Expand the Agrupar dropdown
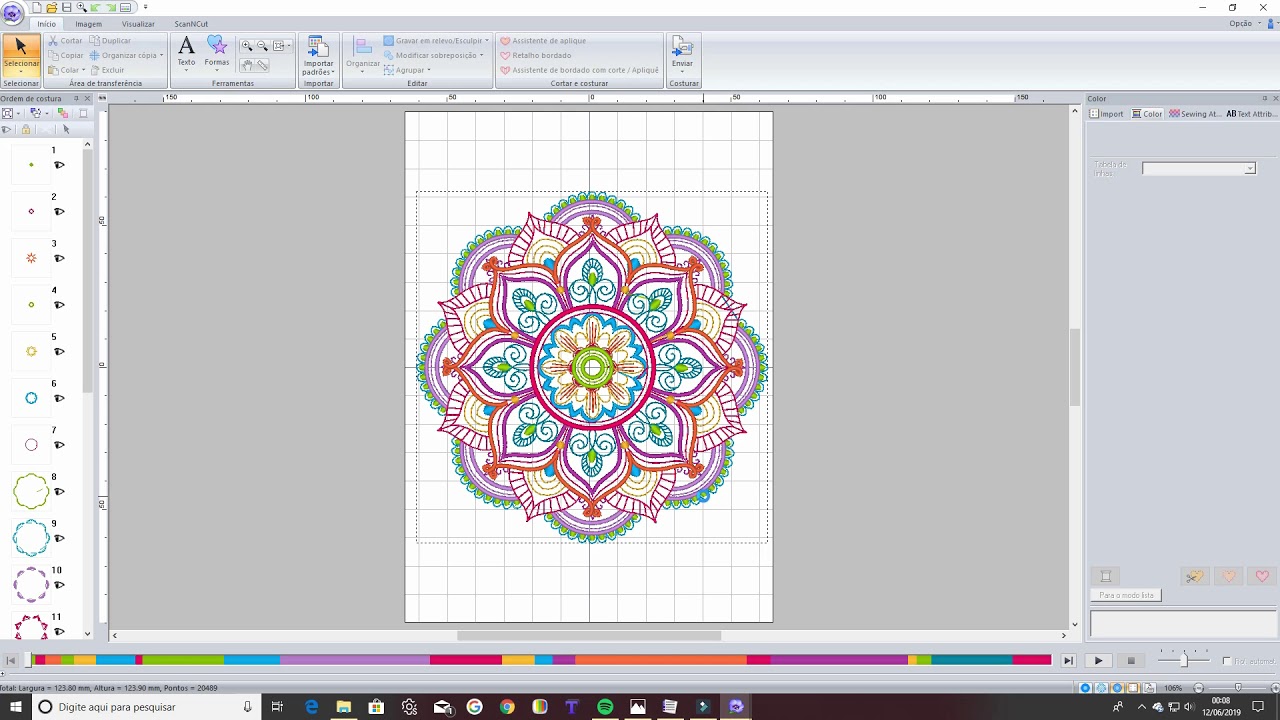This screenshot has height=720, width=1280. 429,70
